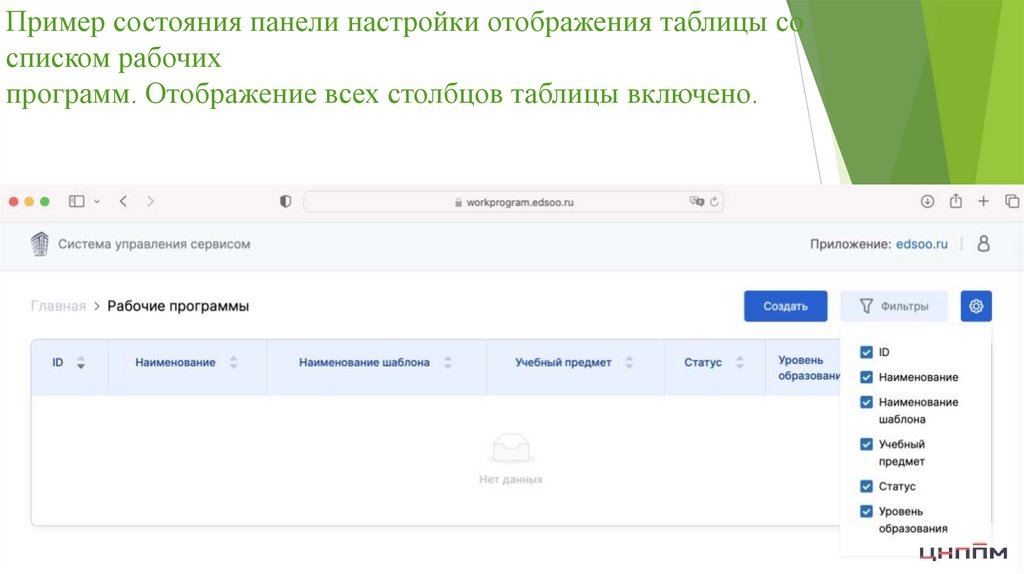This screenshot has height=574, width=1024.
Task: Uncheck the Наименование шаблона column checkbox
Action: tap(866, 402)
